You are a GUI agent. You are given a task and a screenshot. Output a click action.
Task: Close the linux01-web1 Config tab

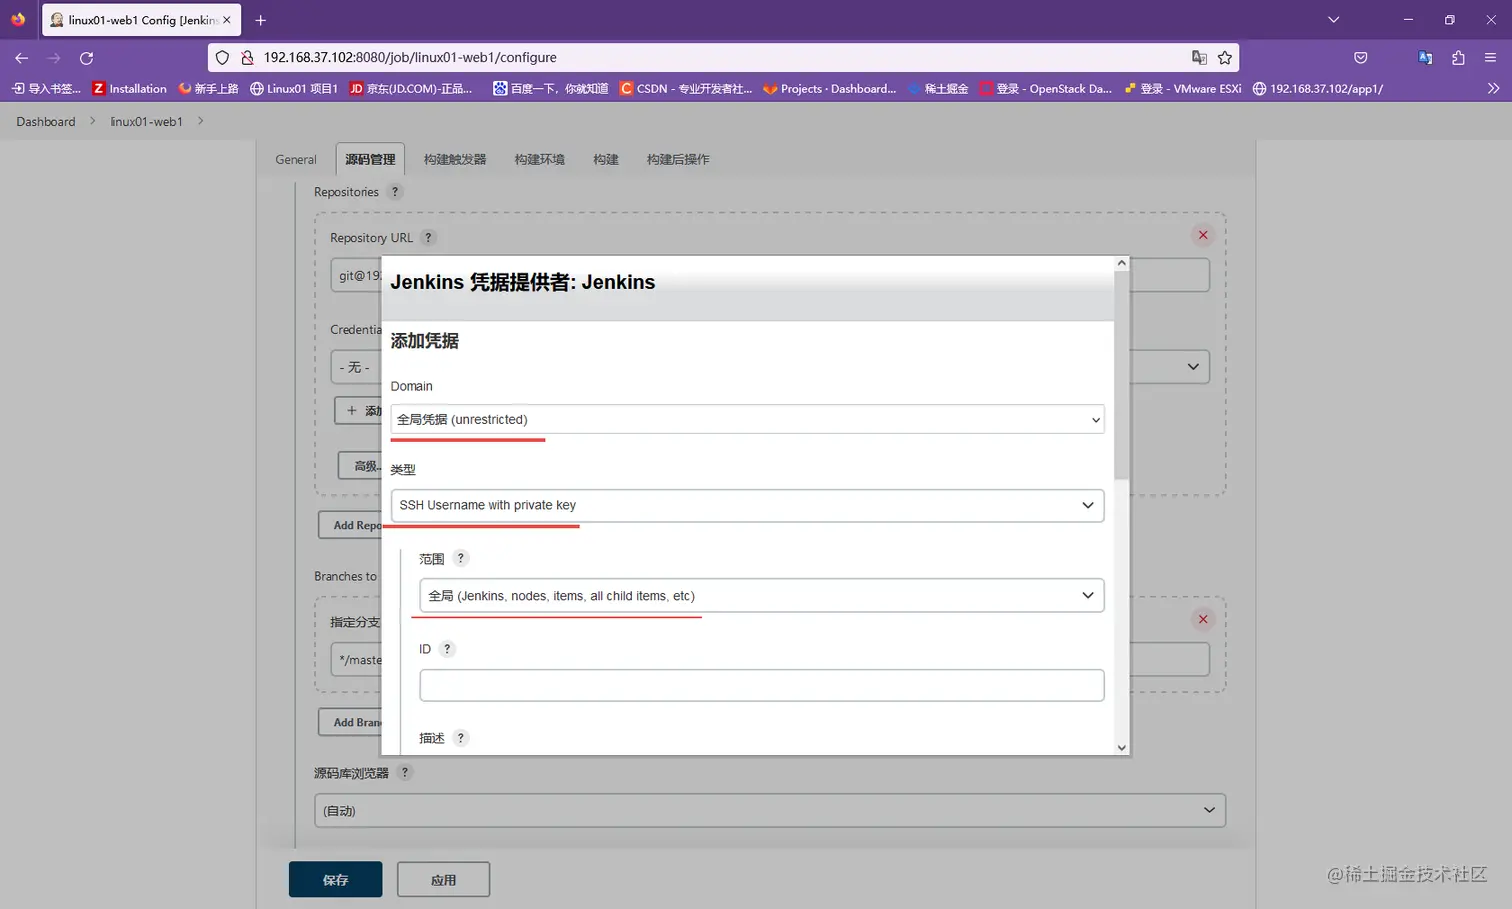point(227,20)
